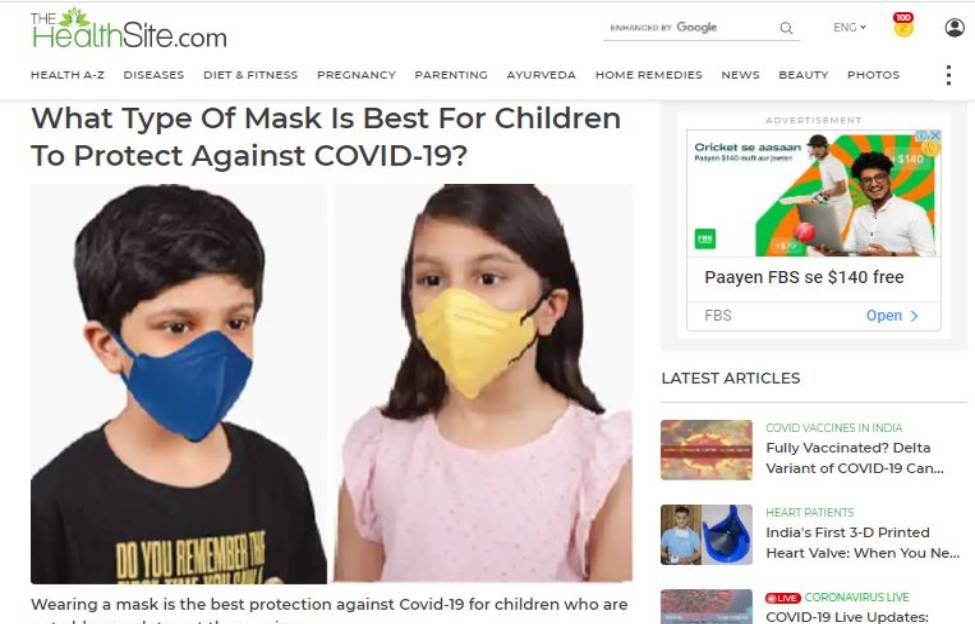Viewport: 975px width, 624px height.
Task: Click the Covid Vaccines In India category
Action: (x=834, y=428)
